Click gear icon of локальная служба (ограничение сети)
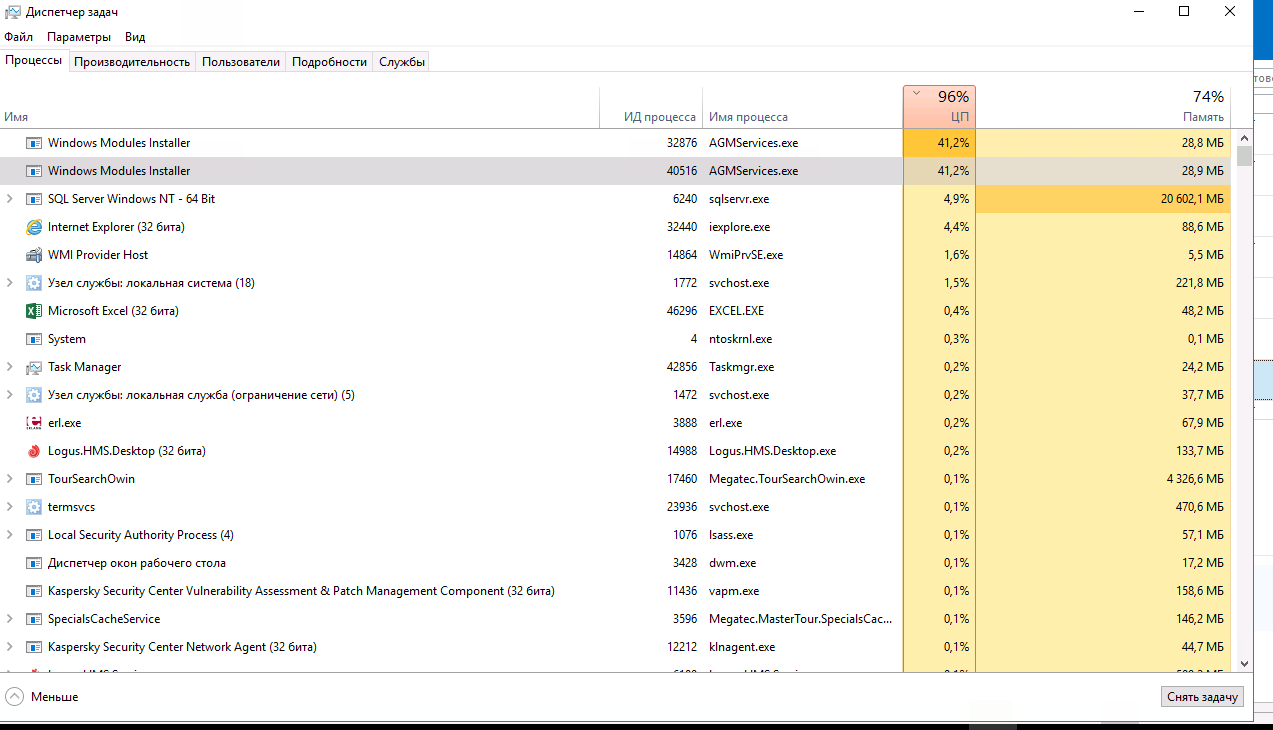Screen dimensions: 1273x730 [34, 395]
